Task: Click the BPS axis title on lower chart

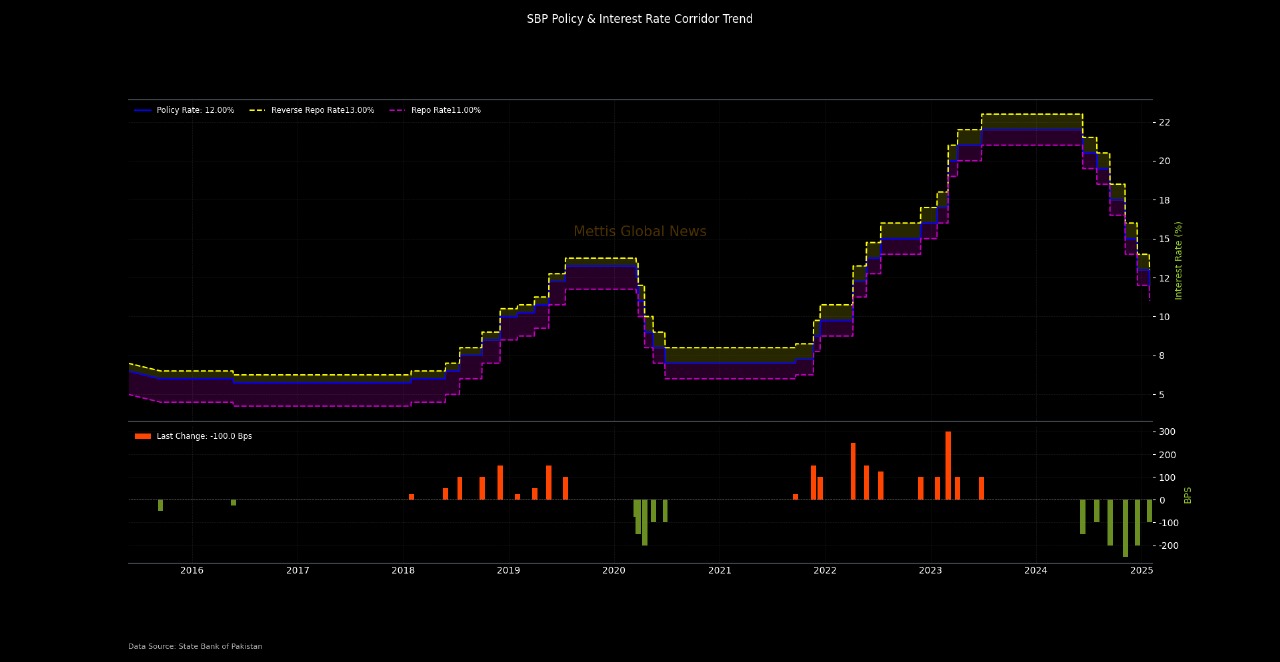Action: point(1188,494)
